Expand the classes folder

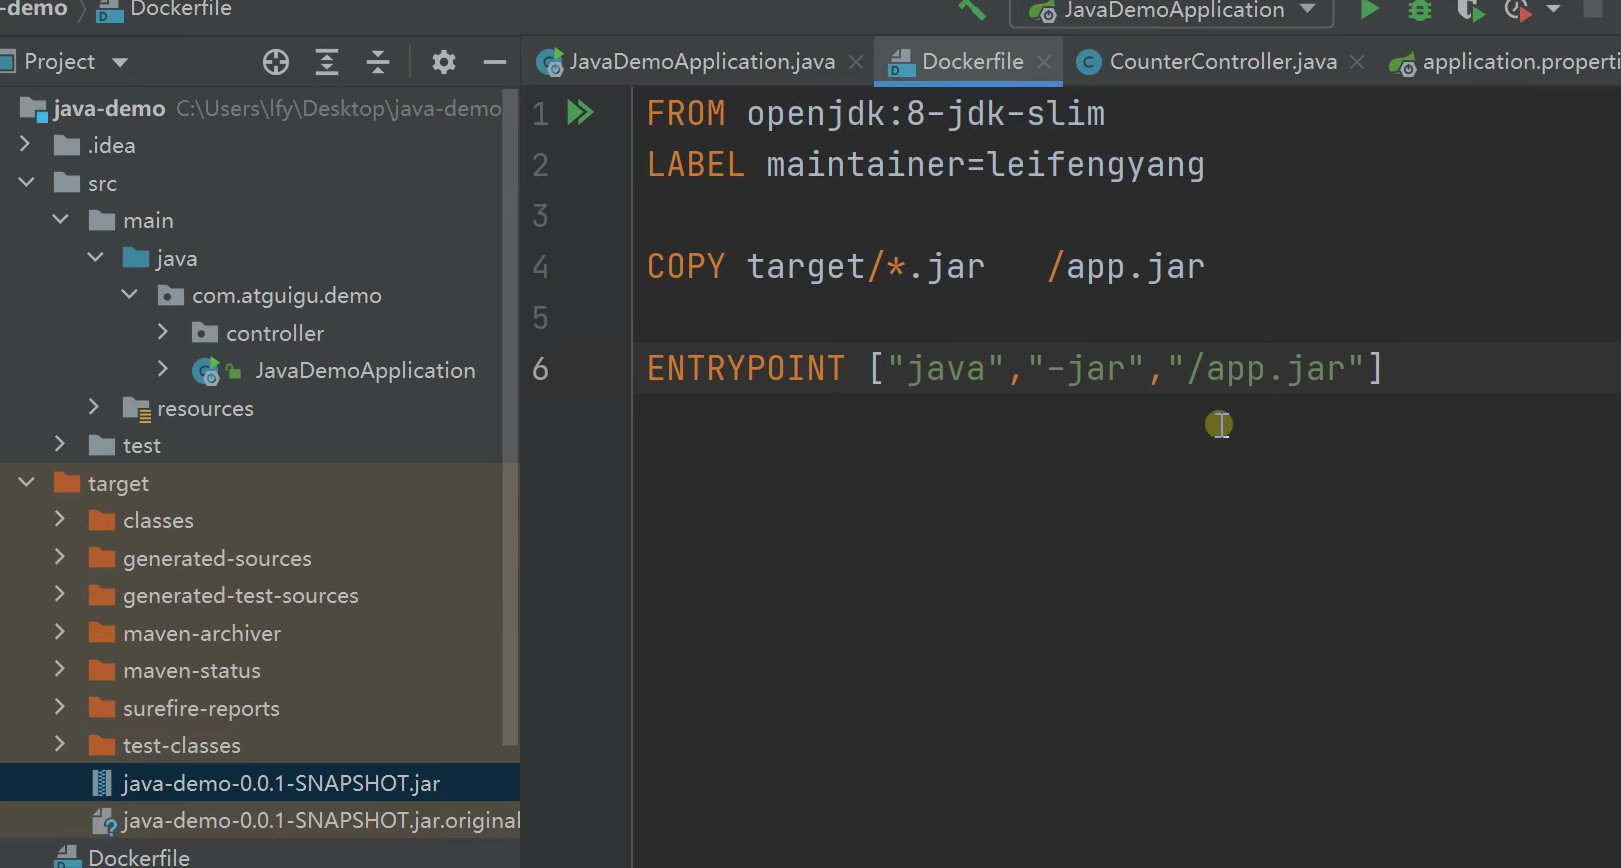[60, 519]
